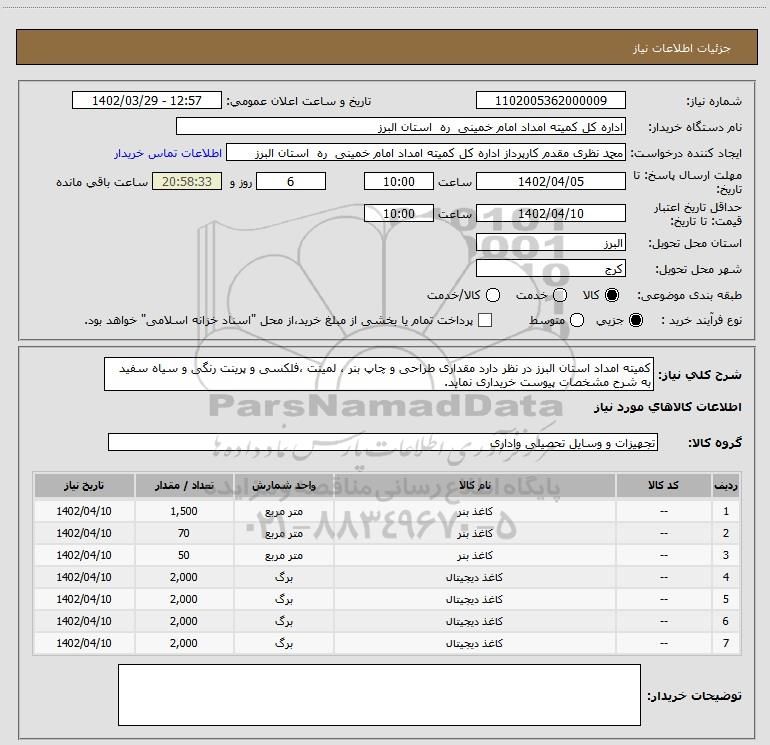The width and height of the screenshot is (770, 745).
Task: Click the استان محل تحویل field البرز
Action: click(550, 243)
